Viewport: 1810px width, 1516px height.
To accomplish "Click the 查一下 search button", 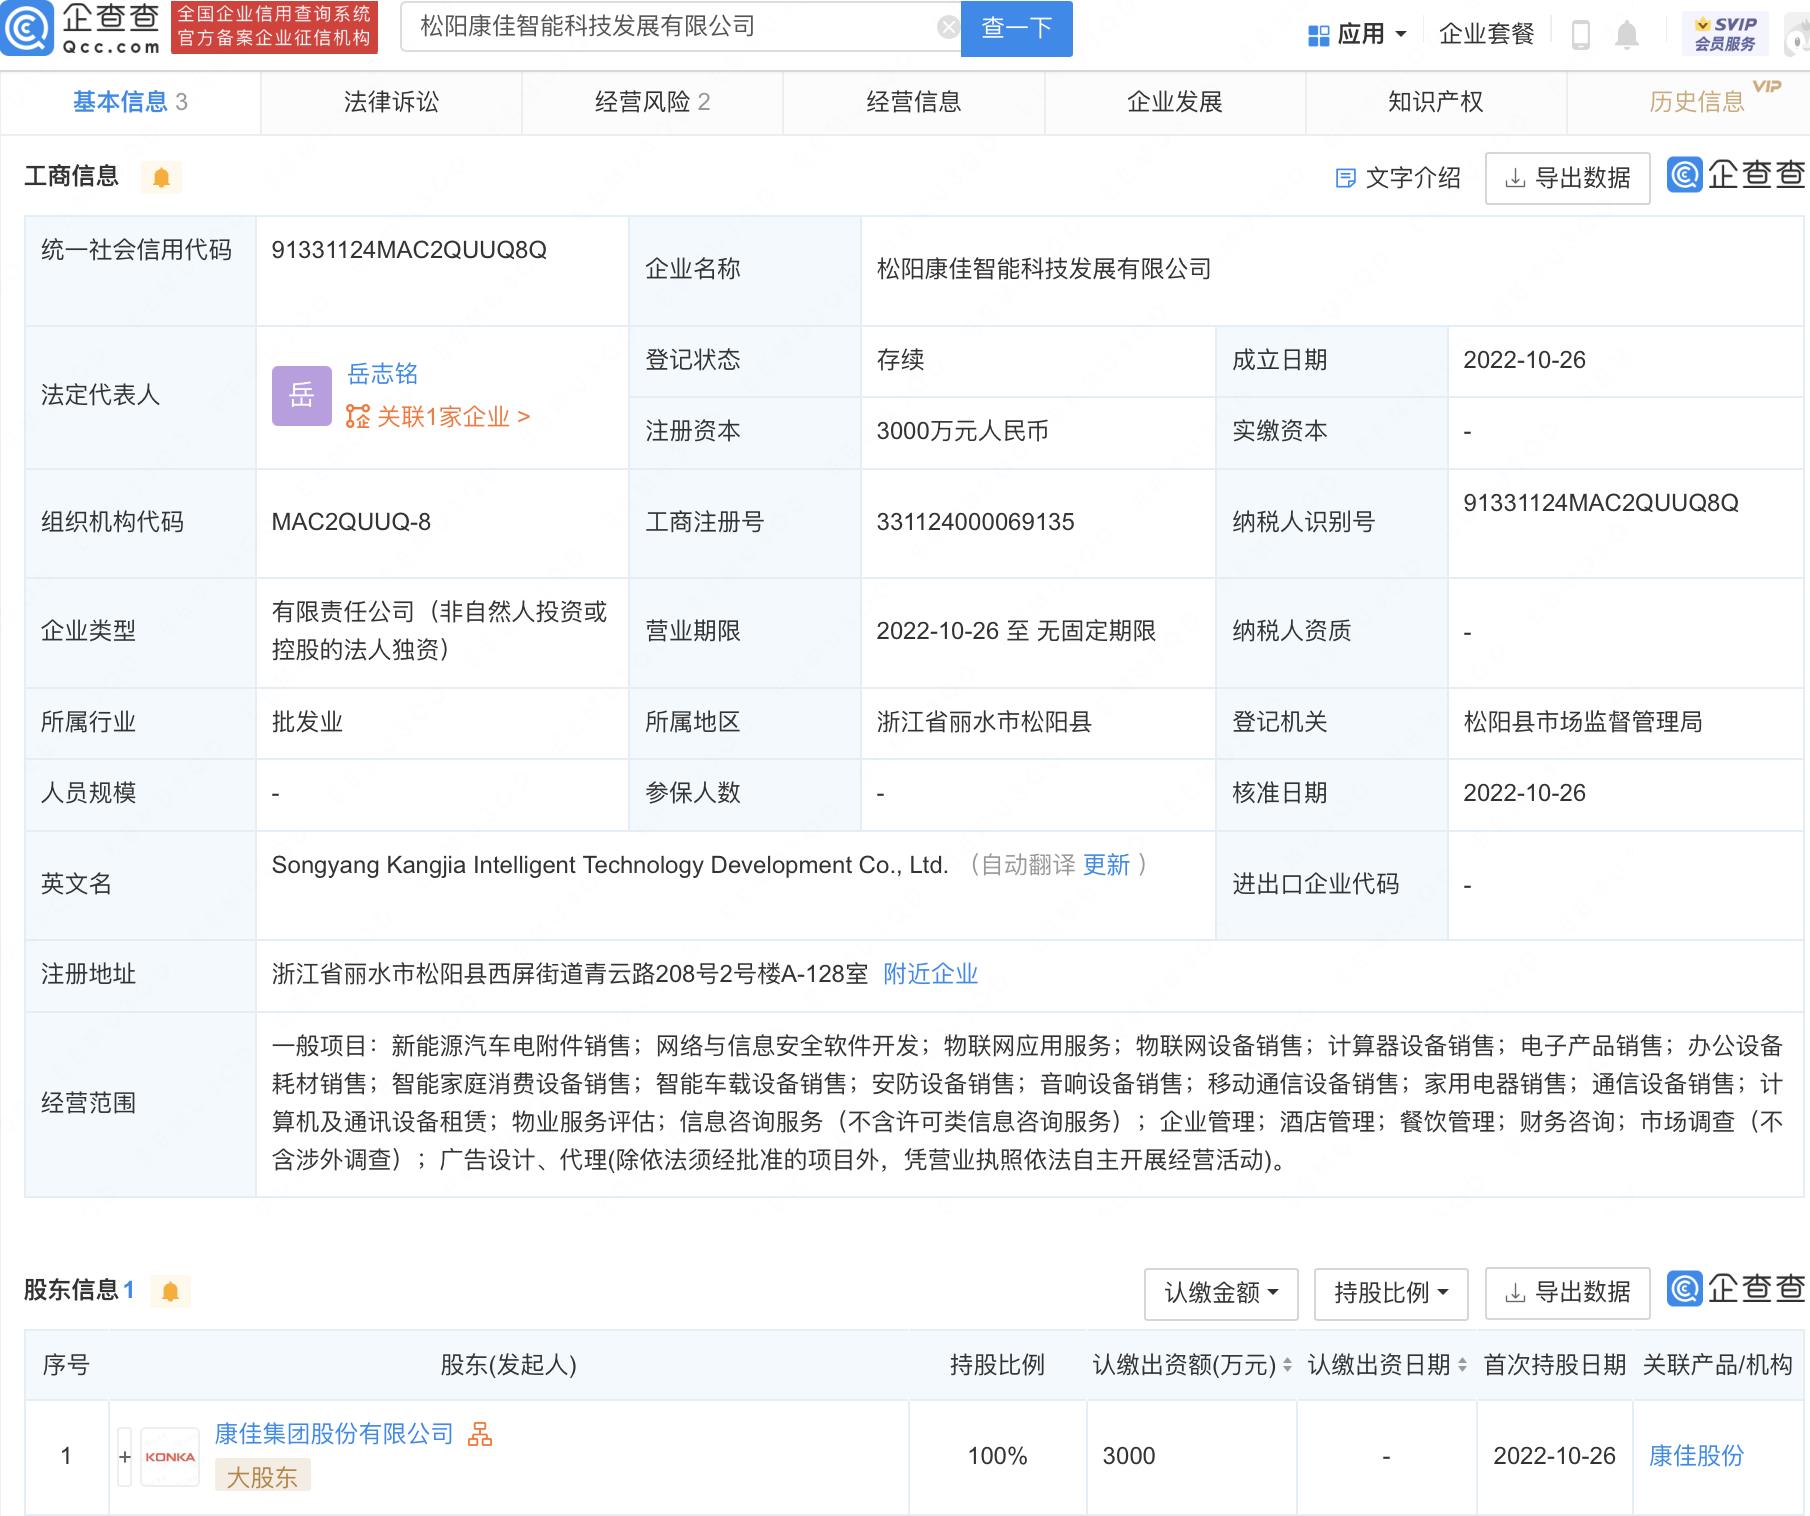I will tap(1016, 28).
